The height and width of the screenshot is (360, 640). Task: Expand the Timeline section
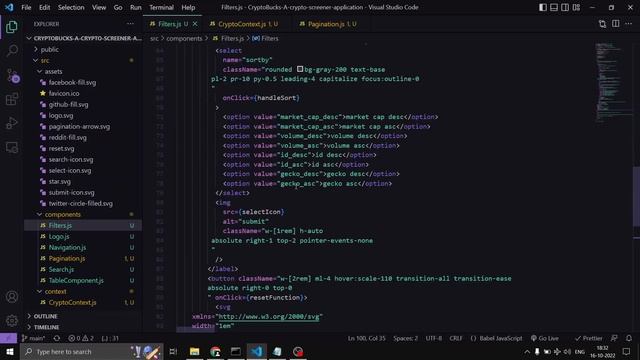coord(46,327)
